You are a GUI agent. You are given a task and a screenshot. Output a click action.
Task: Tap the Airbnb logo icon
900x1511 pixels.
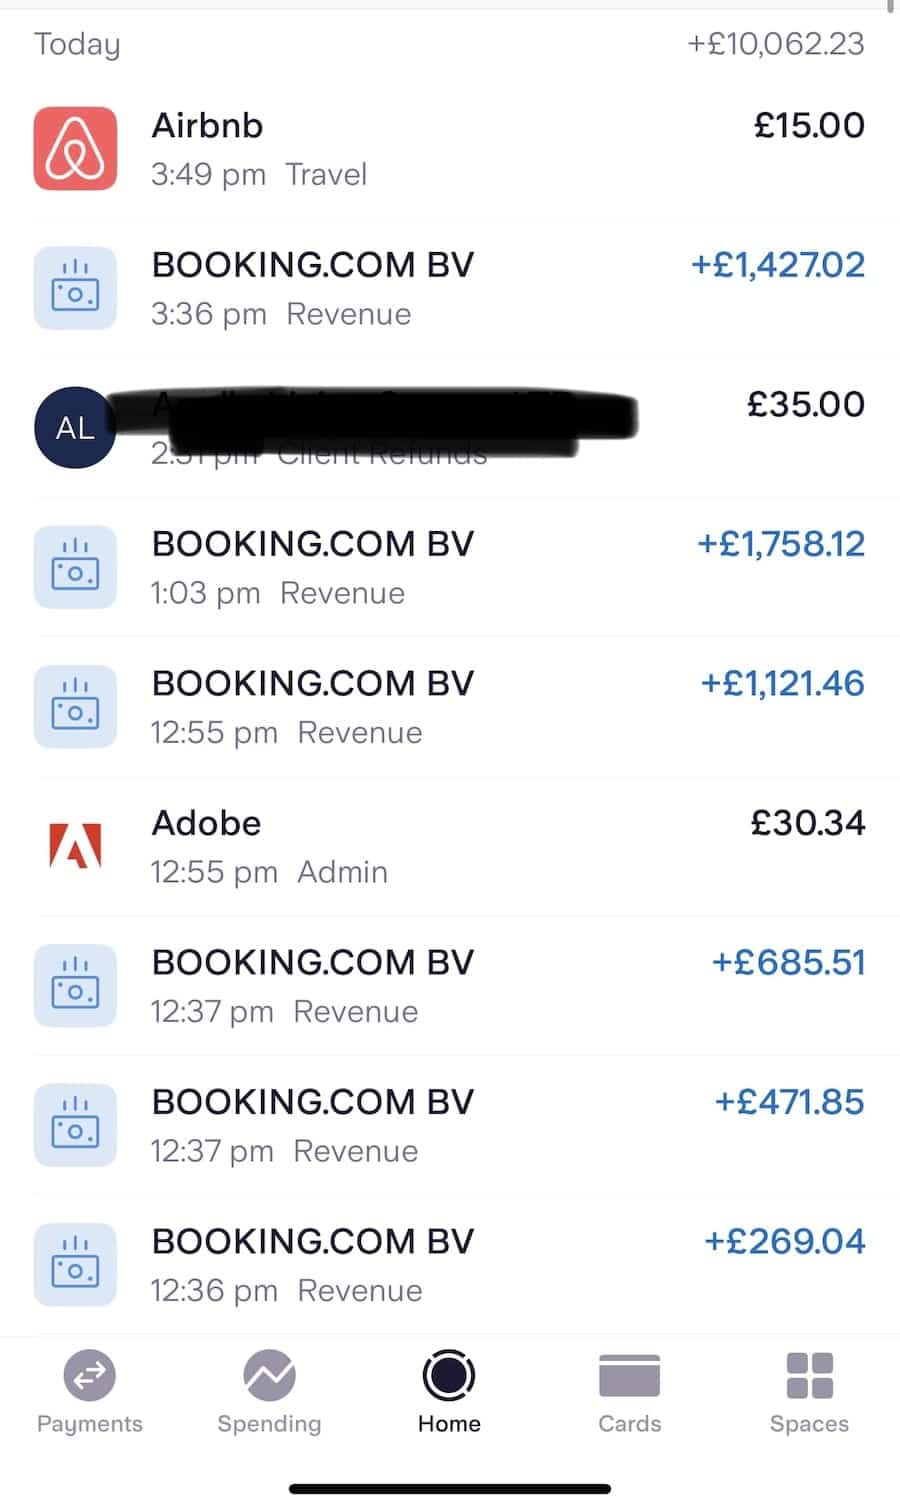click(x=75, y=148)
